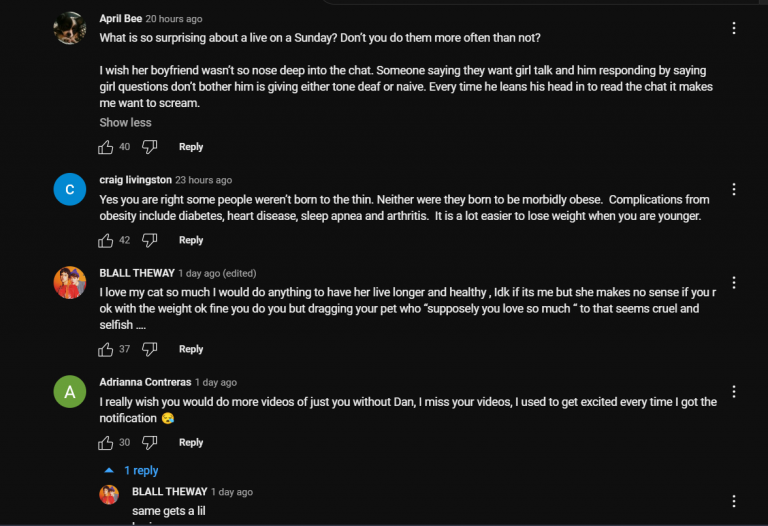Collapse the 1 reply thread
This screenshot has width=768, height=526.
(x=131, y=471)
